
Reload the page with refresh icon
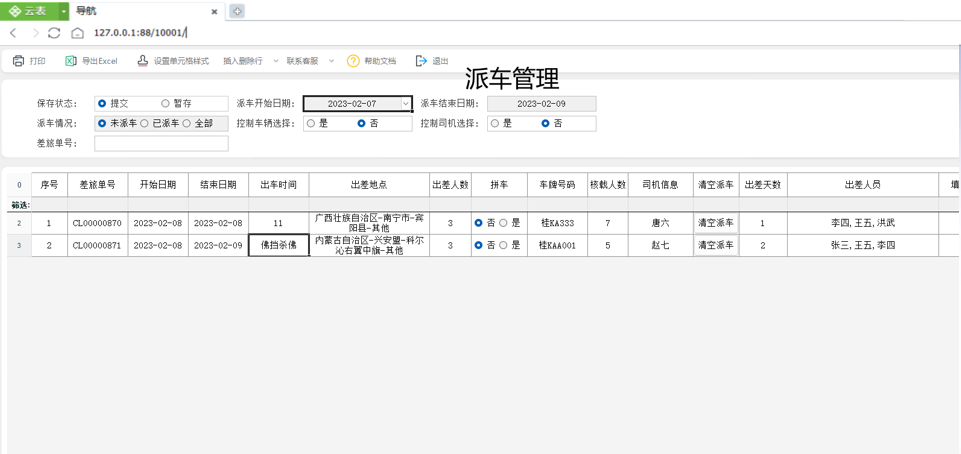pyautogui.click(x=54, y=33)
